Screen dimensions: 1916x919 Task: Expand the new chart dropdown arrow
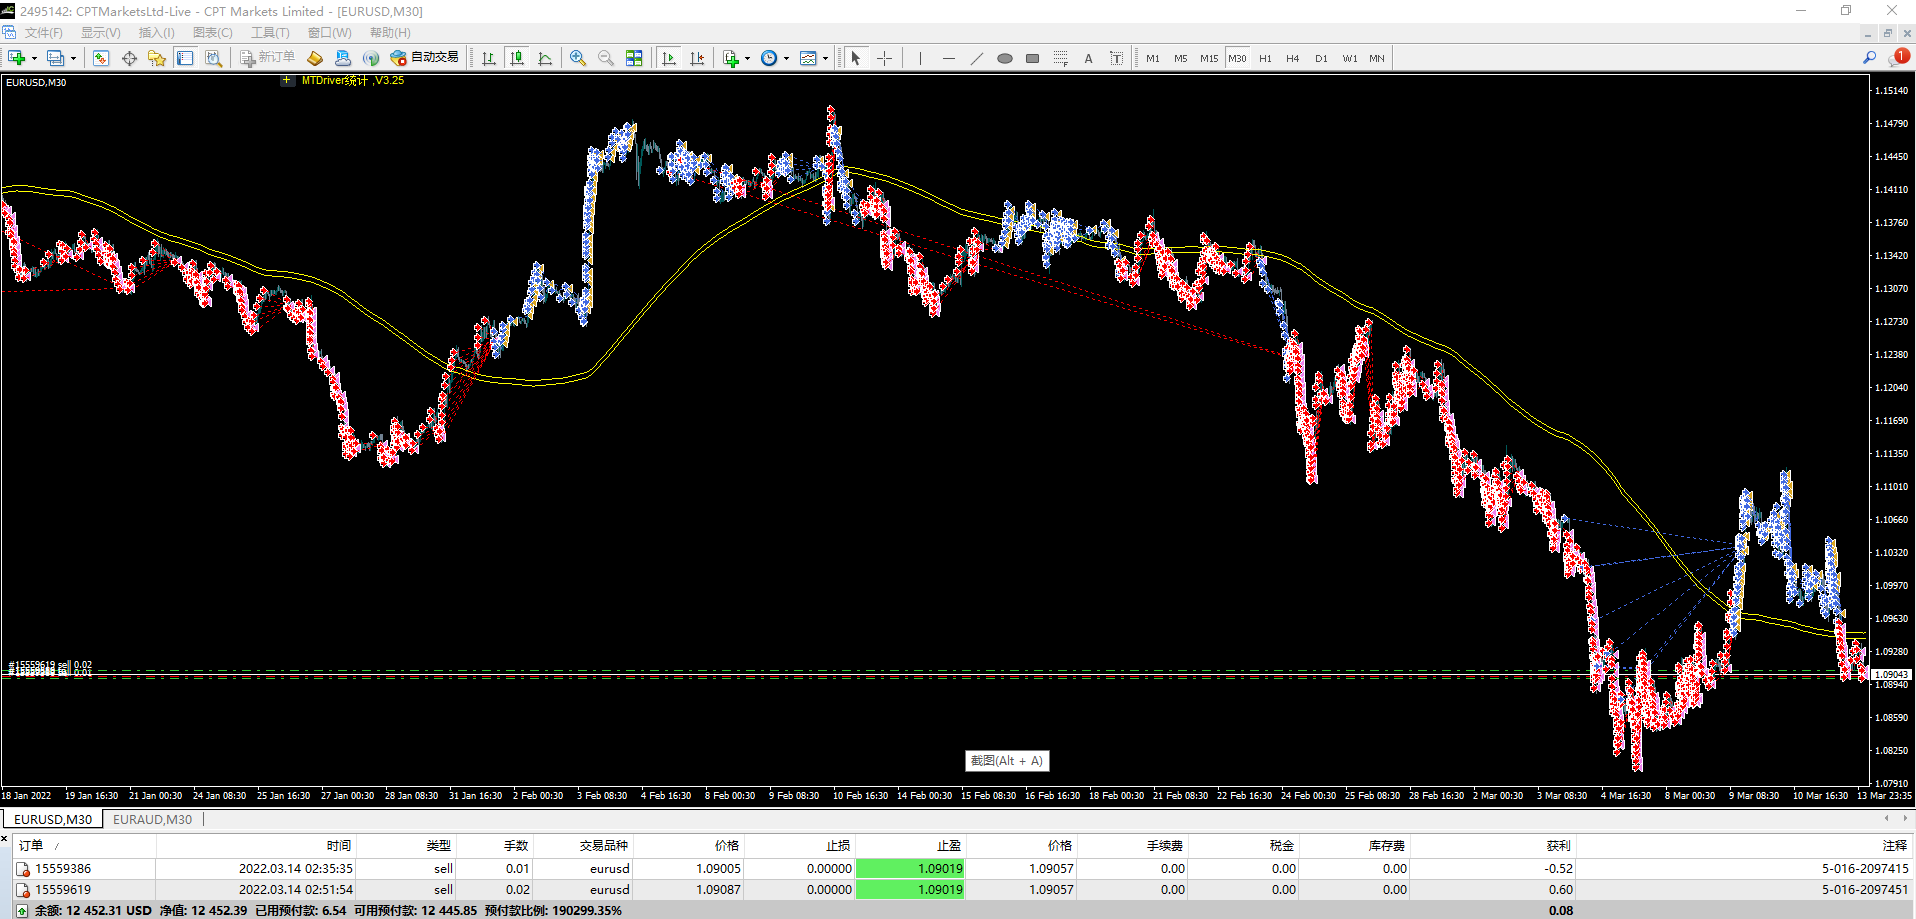[x=34, y=58]
